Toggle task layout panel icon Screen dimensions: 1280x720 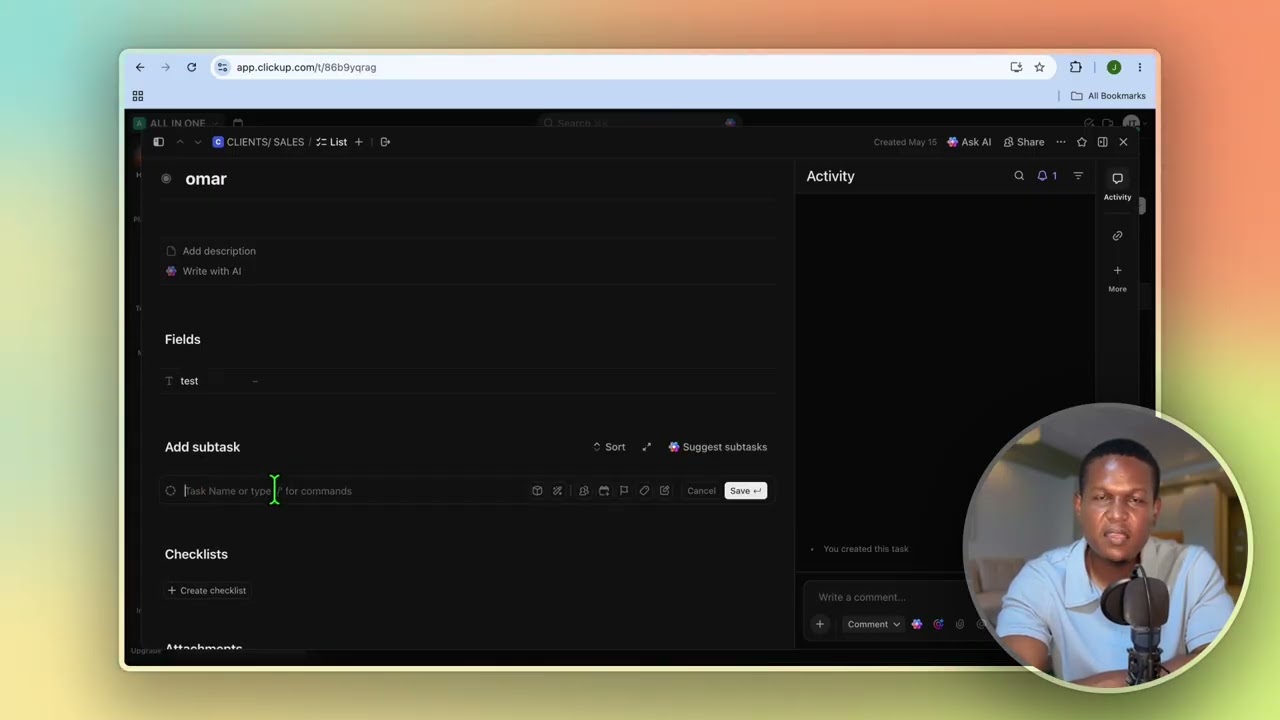pyautogui.click(x=1102, y=142)
